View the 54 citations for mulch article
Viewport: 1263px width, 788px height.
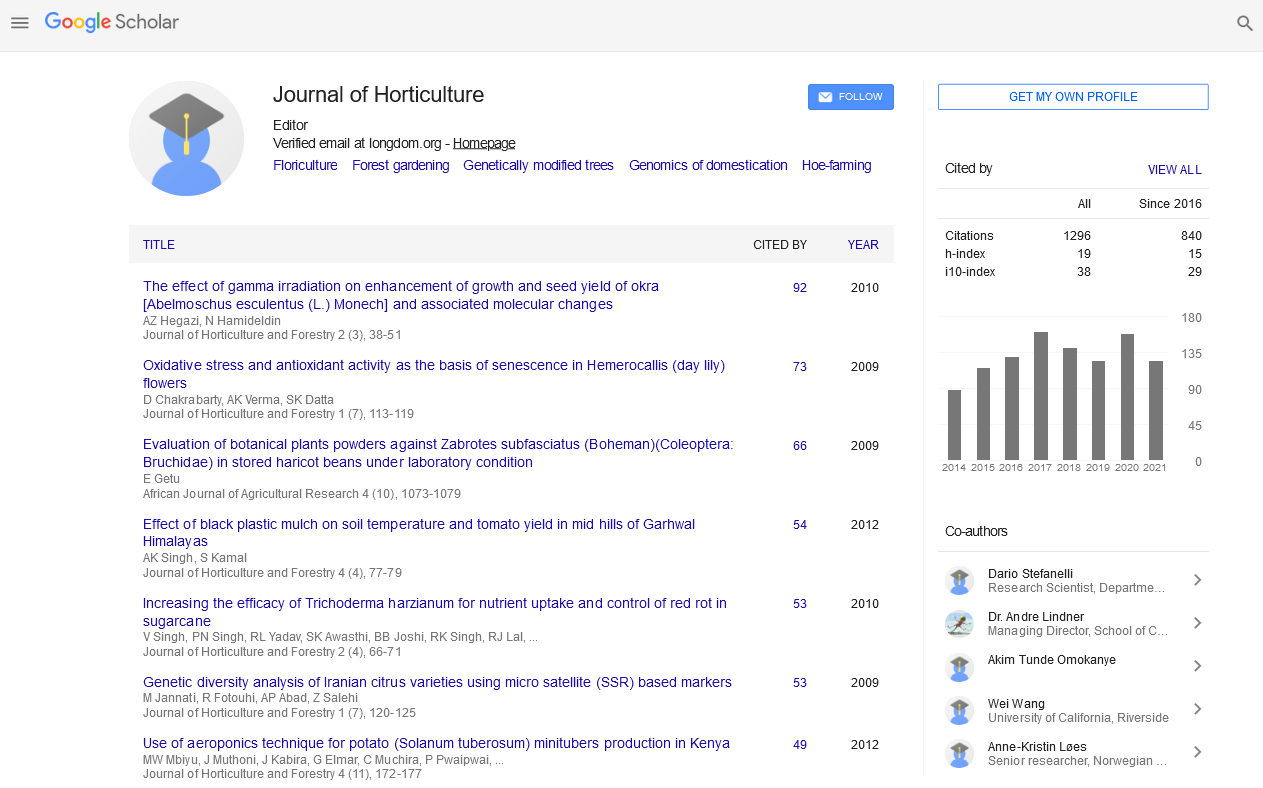click(x=800, y=525)
